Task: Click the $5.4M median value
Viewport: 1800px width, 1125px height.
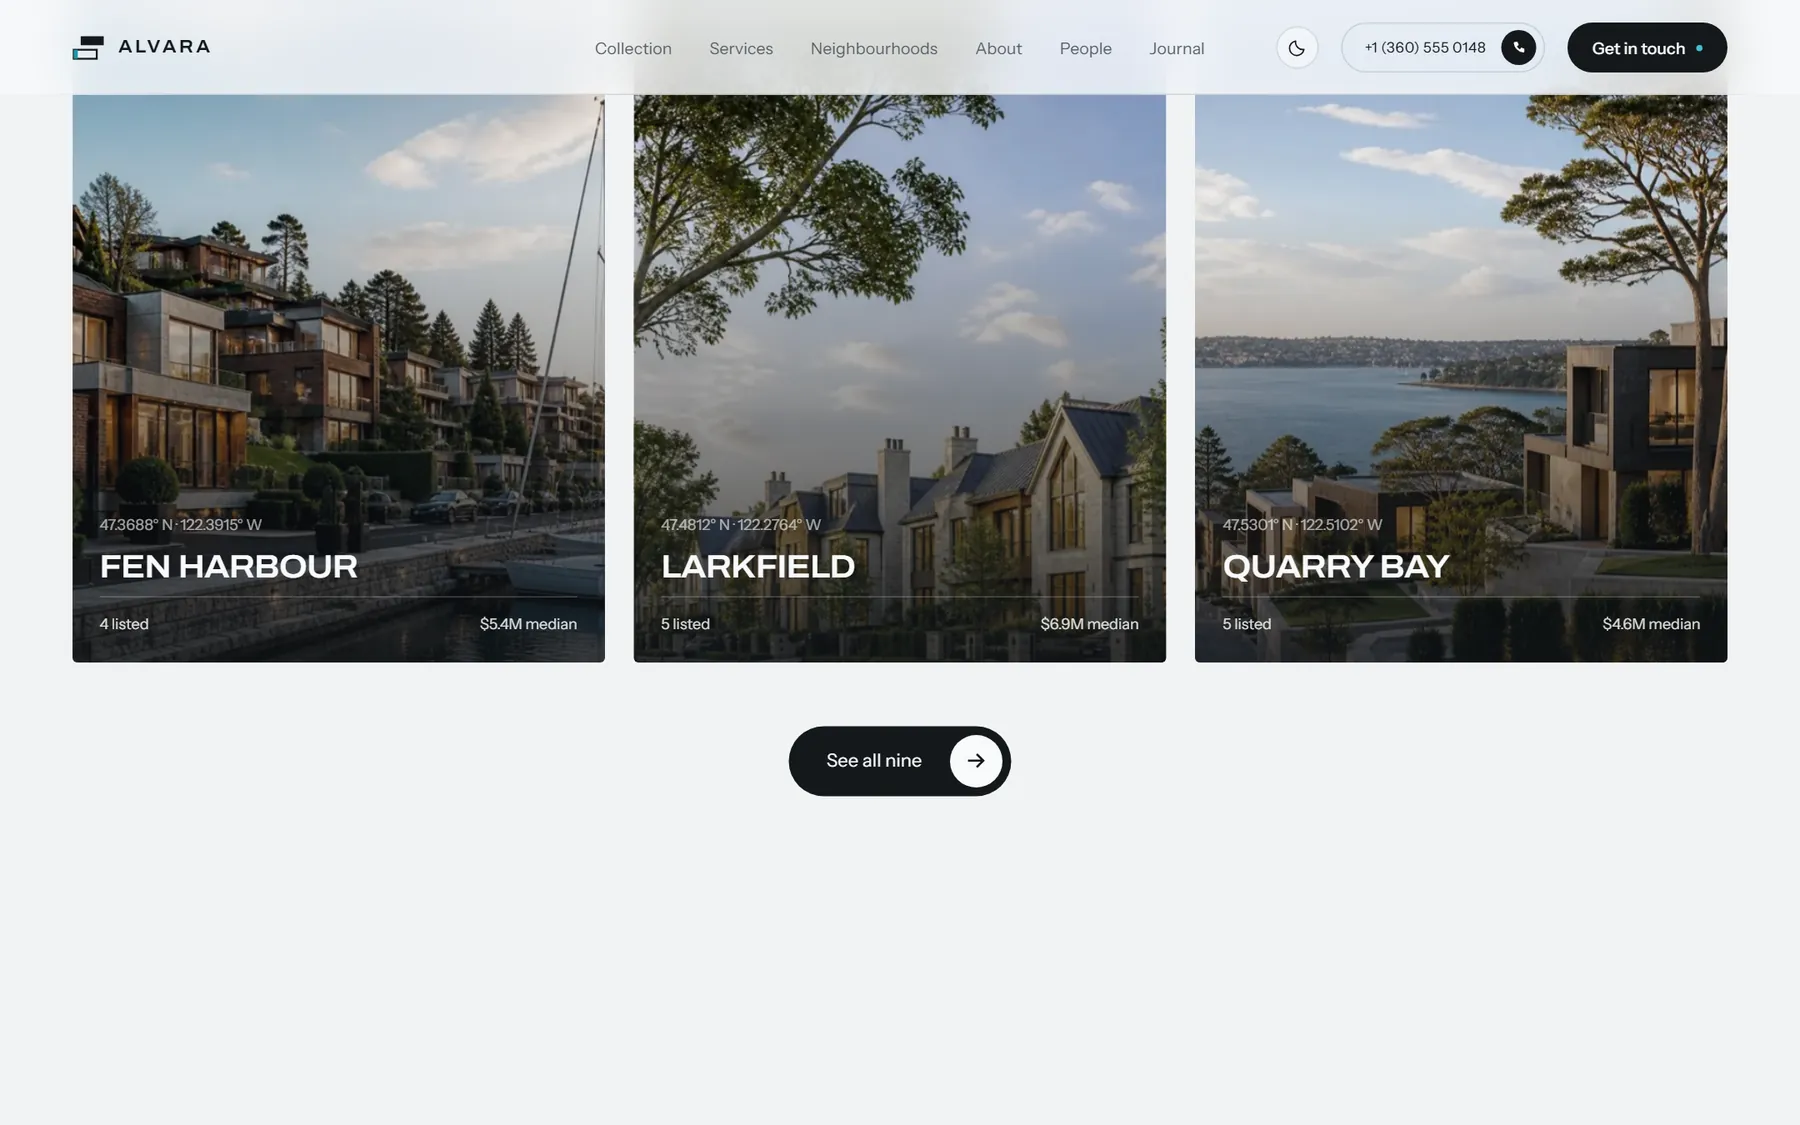Action: coord(528,624)
